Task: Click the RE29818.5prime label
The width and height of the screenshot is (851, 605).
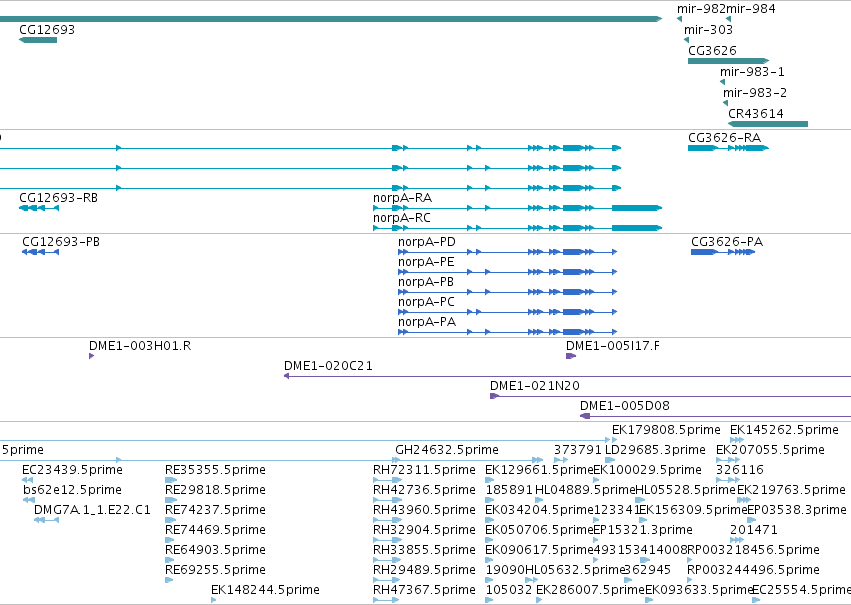Action: click(x=215, y=490)
